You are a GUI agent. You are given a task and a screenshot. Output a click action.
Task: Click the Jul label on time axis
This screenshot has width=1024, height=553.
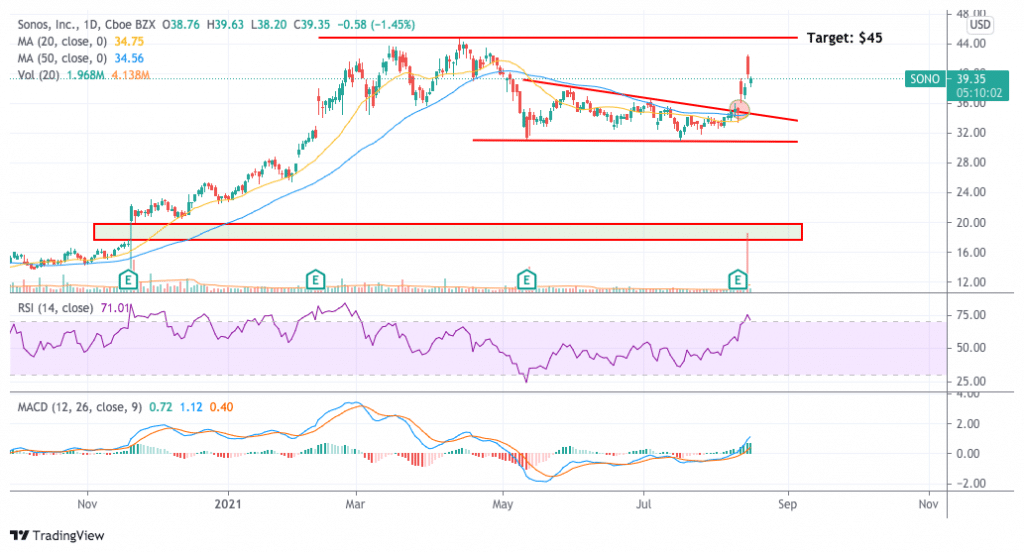click(x=644, y=504)
